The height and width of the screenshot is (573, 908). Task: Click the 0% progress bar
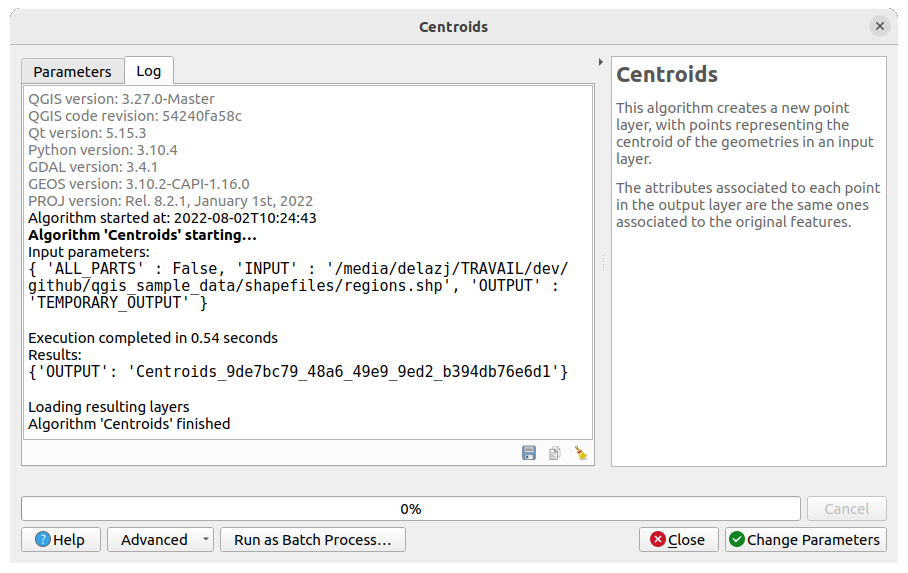point(410,509)
